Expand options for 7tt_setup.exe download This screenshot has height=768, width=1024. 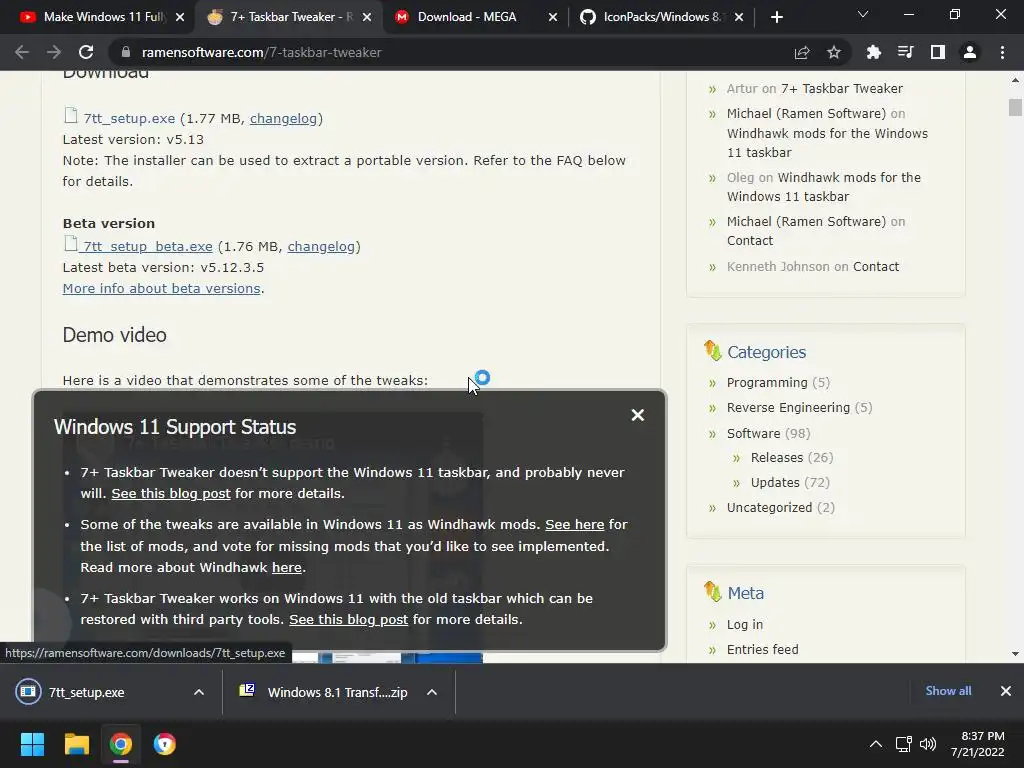tap(199, 692)
